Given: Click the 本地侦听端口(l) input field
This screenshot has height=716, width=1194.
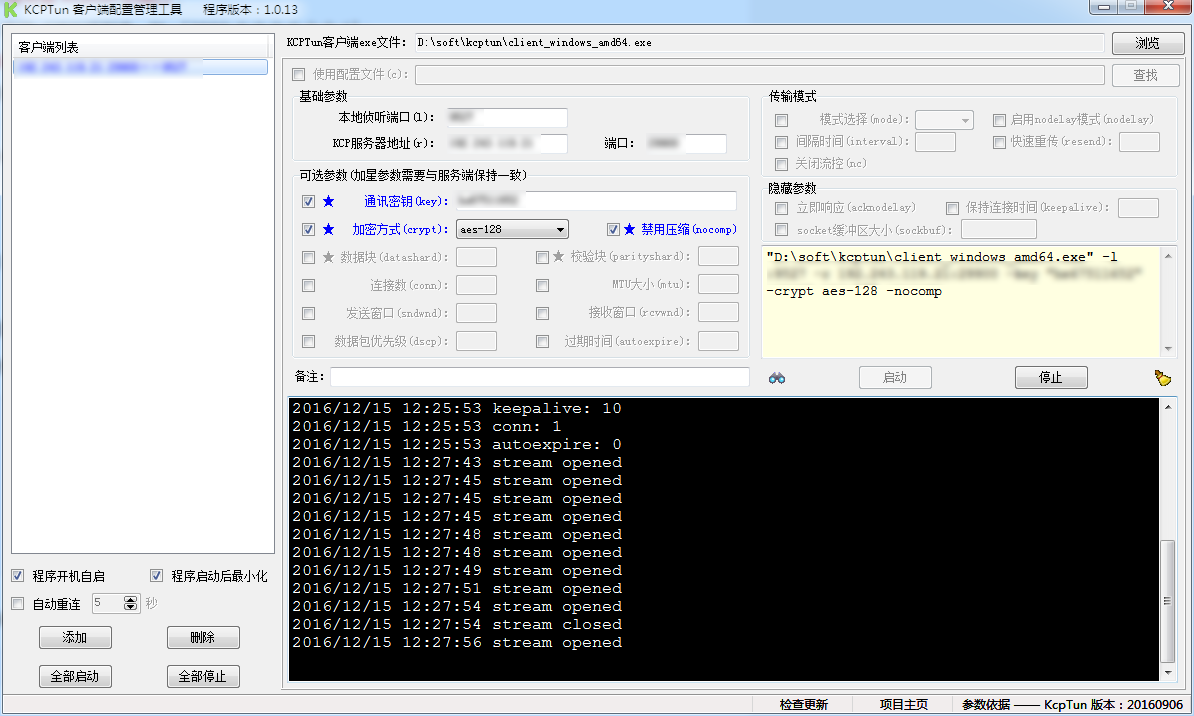Looking at the screenshot, I should click(x=507, y=117).
